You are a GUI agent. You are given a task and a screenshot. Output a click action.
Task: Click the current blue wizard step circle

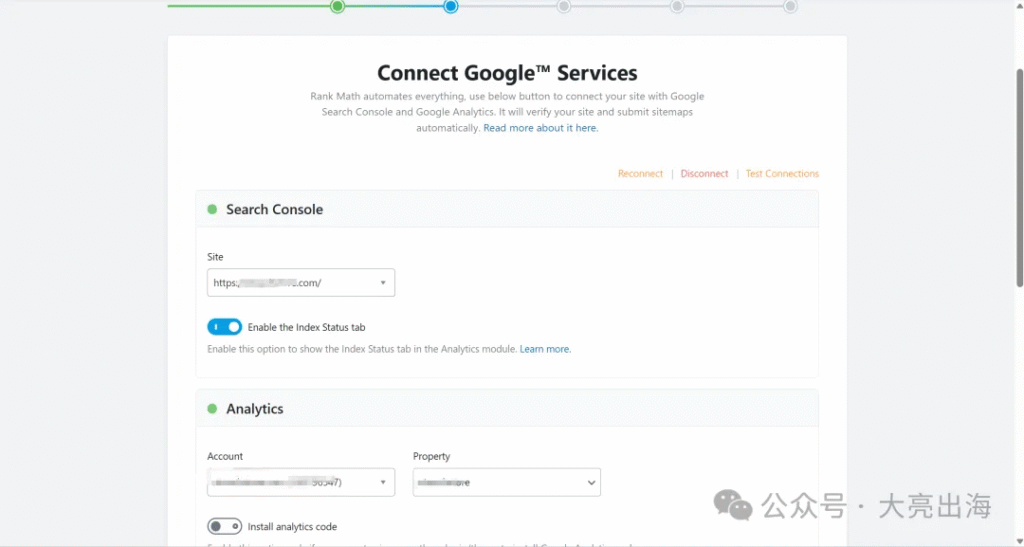(451, 7)
